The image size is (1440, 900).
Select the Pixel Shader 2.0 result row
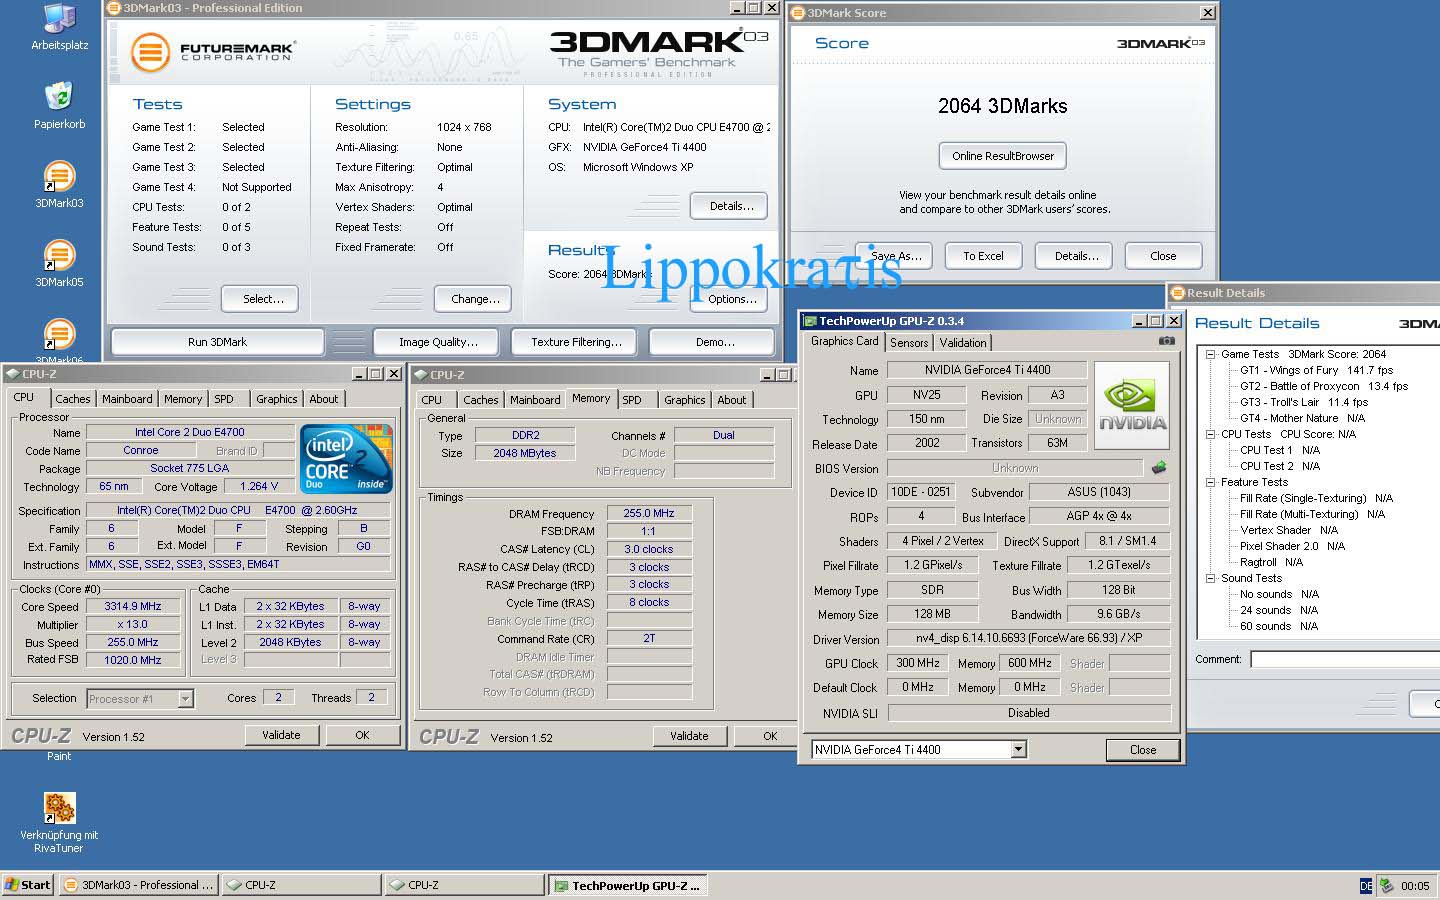pos(1292,546)
